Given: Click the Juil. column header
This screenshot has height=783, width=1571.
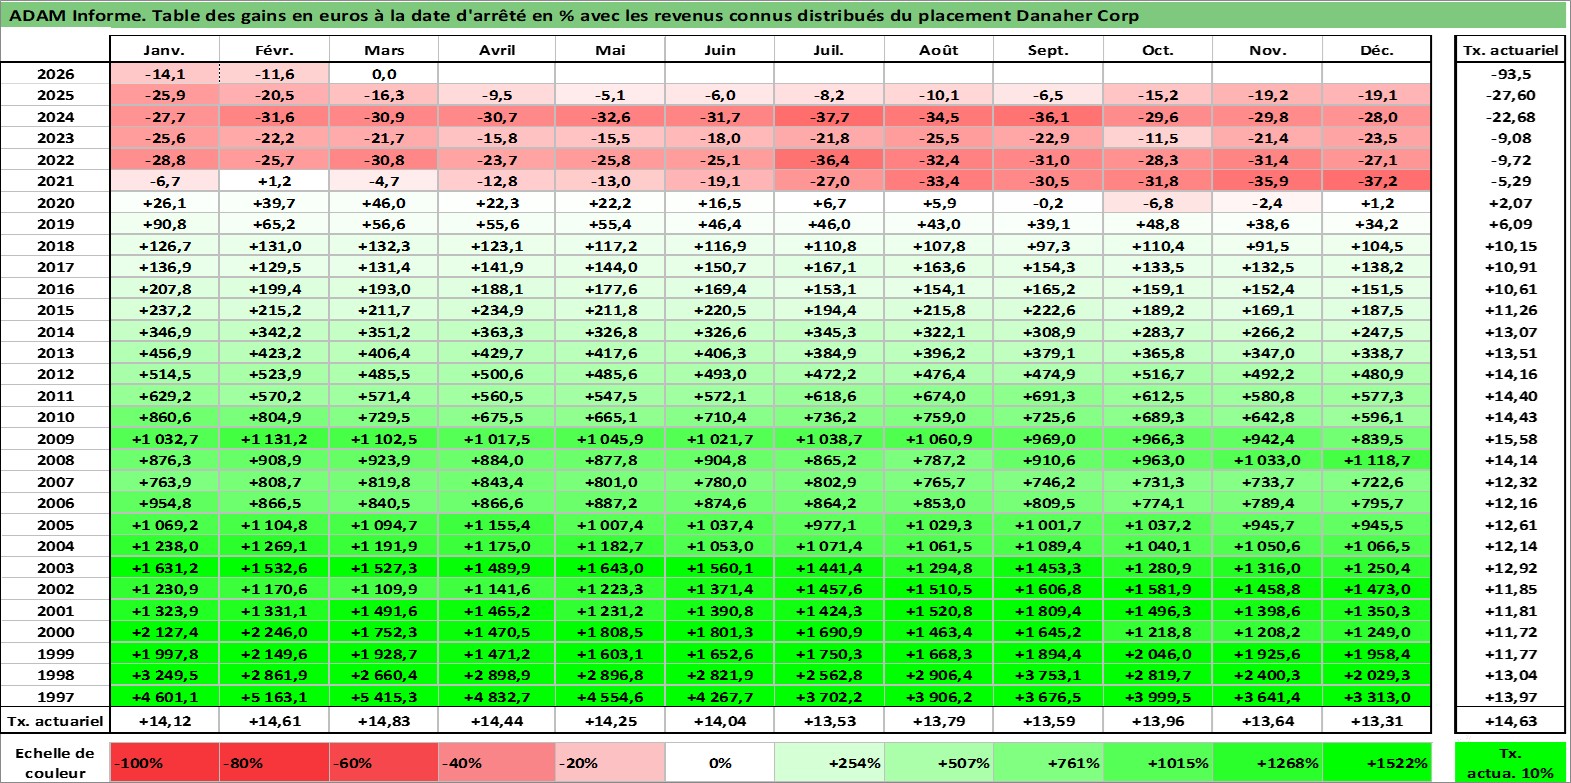Looking at the screenshot, I should (829, 50).
